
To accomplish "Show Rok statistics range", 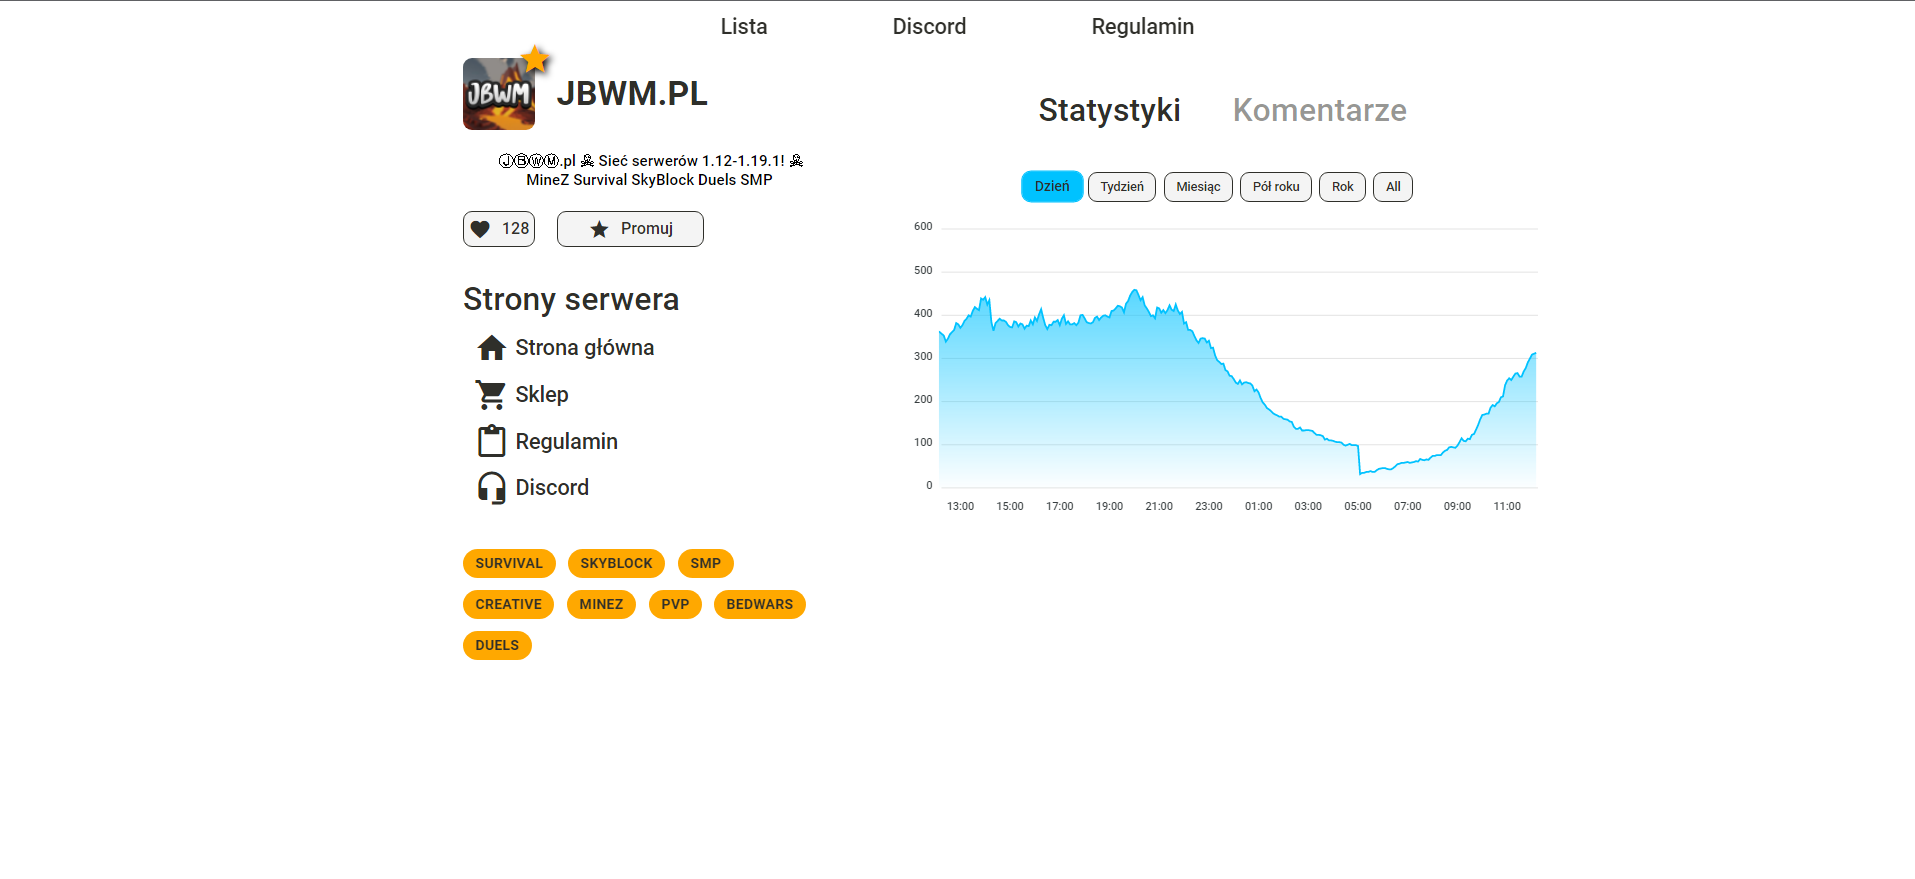I will [x=1342, y=187].
